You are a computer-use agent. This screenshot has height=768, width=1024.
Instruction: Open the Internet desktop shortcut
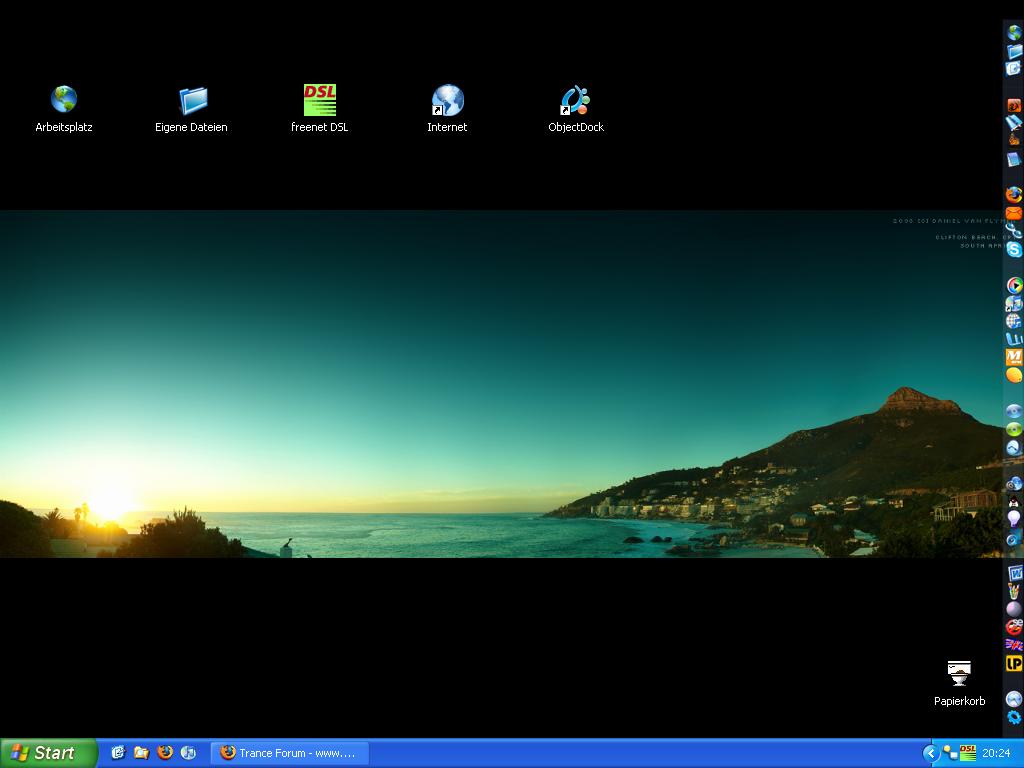pyautogui.click(x=447, y=100)
